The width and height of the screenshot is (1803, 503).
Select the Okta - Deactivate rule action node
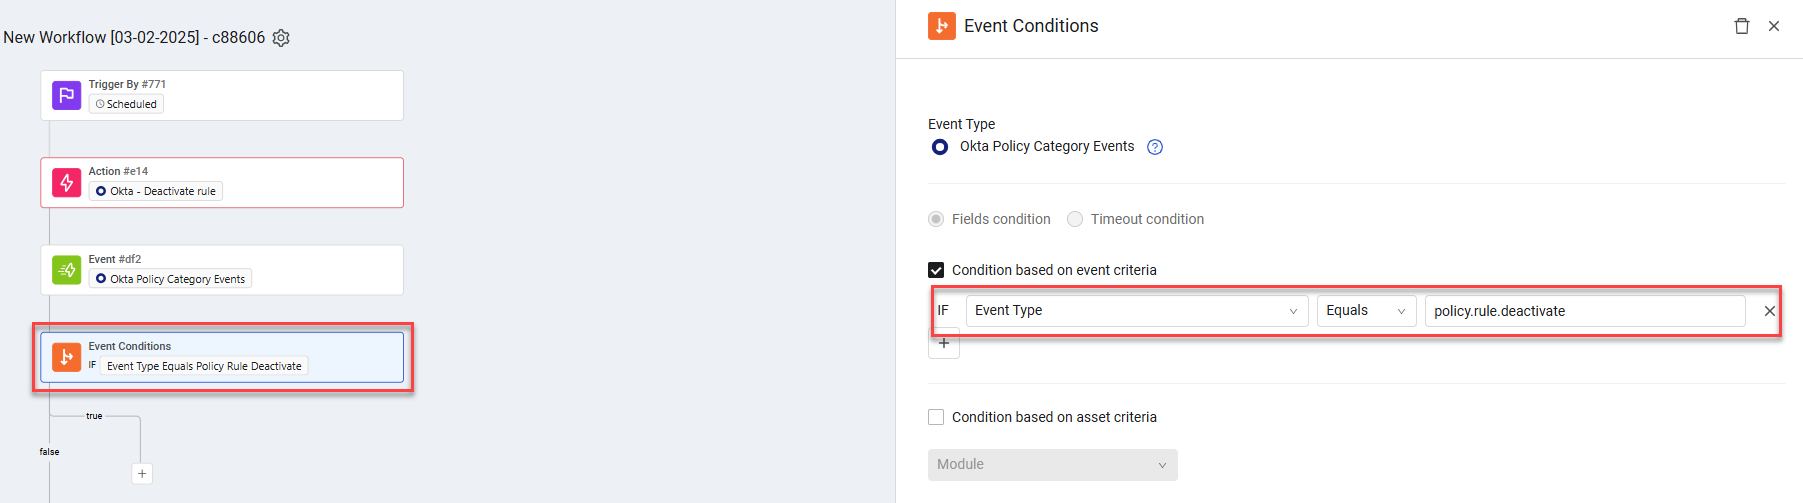point(222,183)
